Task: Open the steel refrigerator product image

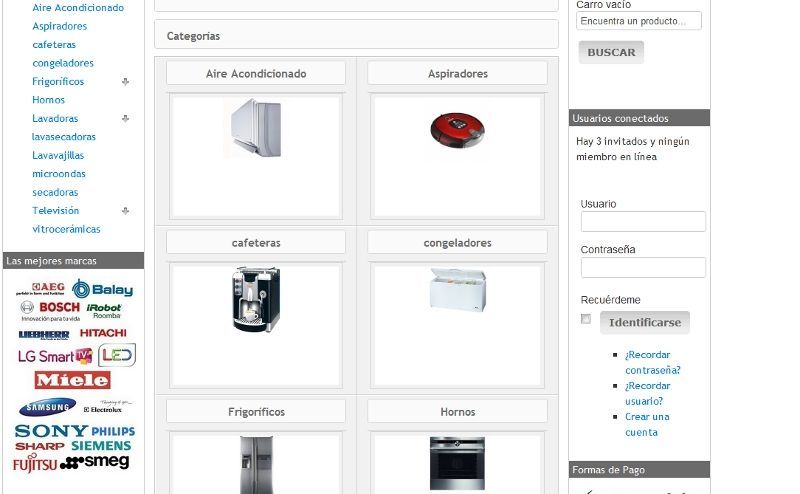Action: point(256,464)
